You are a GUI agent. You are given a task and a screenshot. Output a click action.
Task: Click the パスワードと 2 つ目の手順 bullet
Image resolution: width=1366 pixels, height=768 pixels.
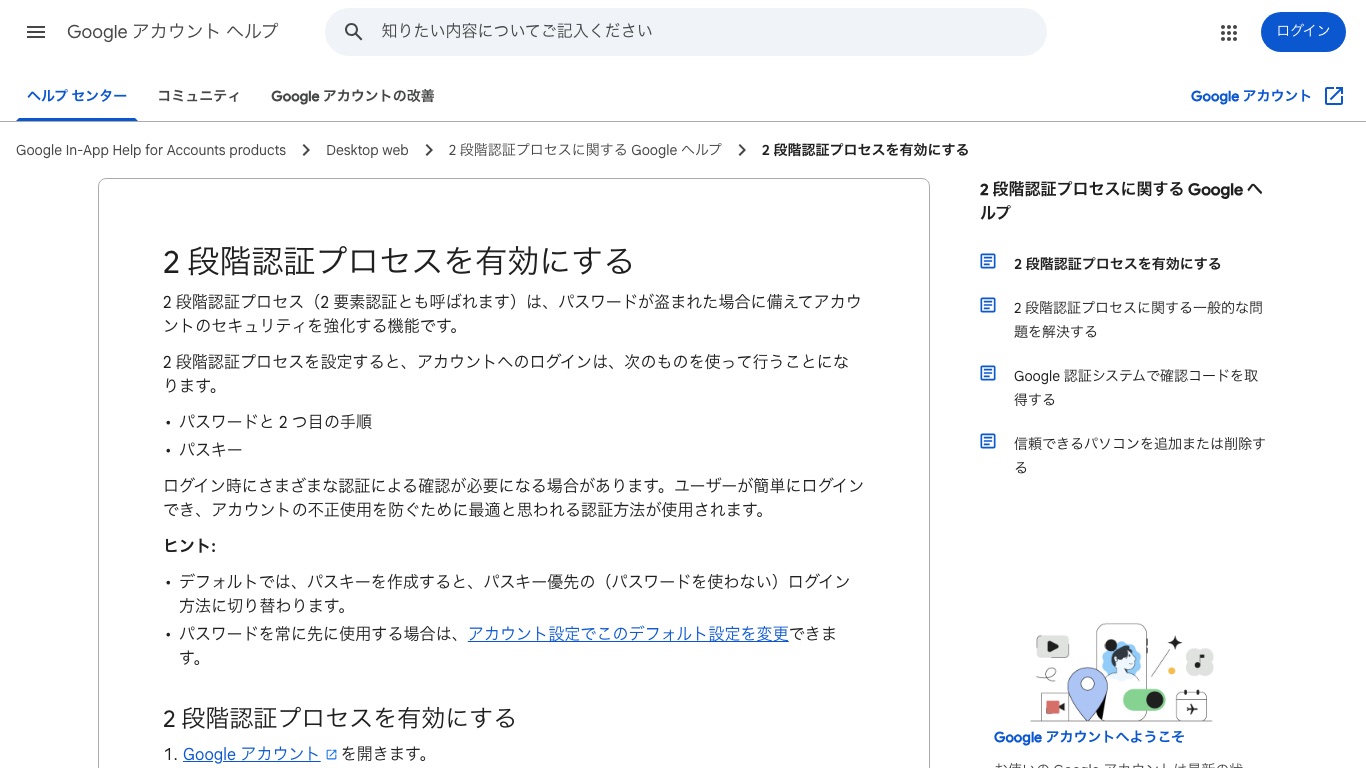click(x=275, y=422)
